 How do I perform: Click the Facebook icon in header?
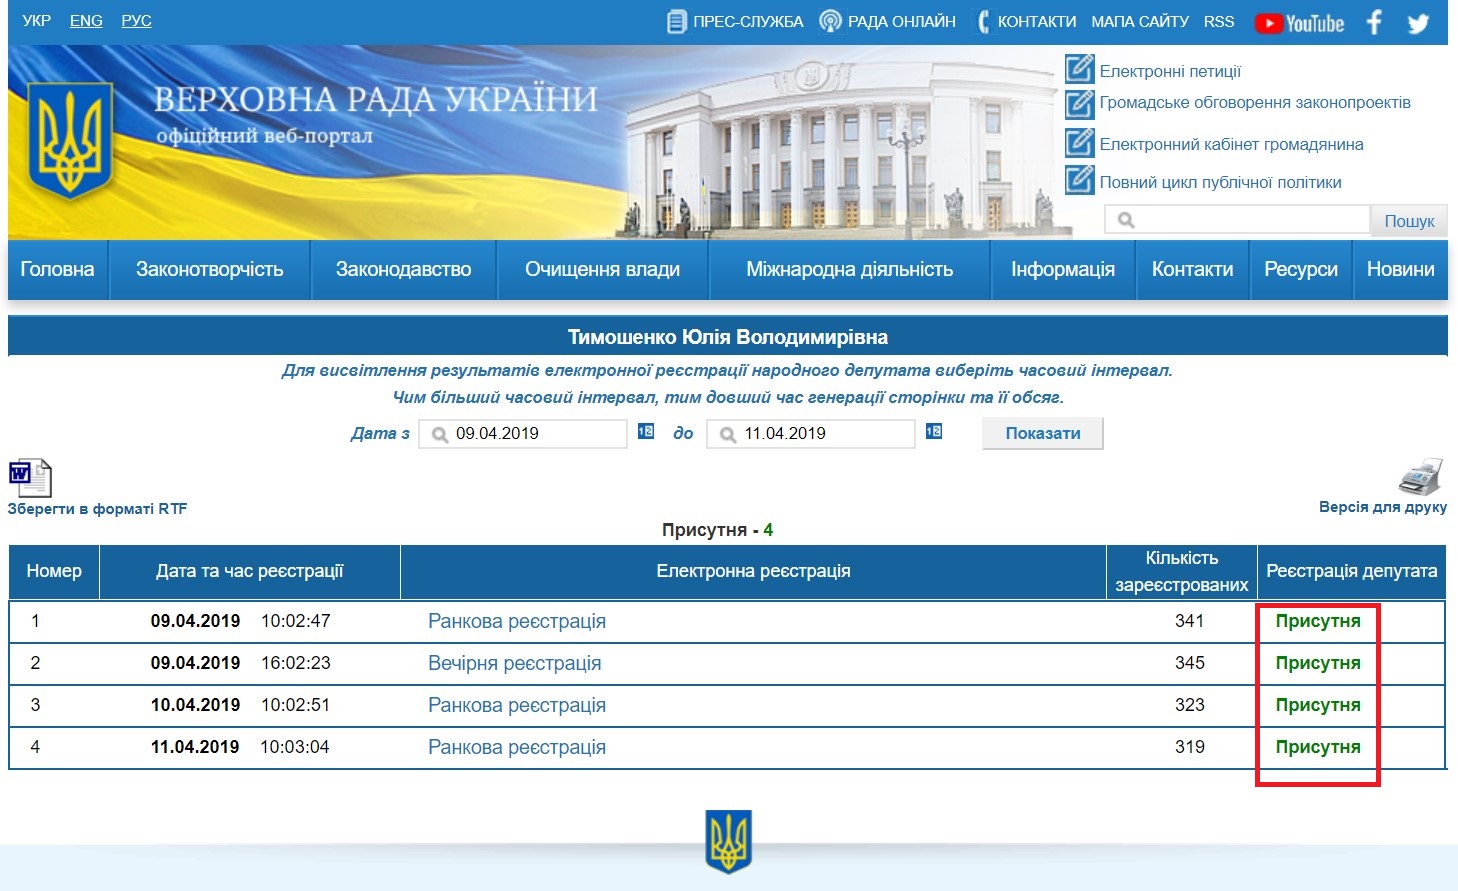pyautogui.click(x=1374, y=22)
